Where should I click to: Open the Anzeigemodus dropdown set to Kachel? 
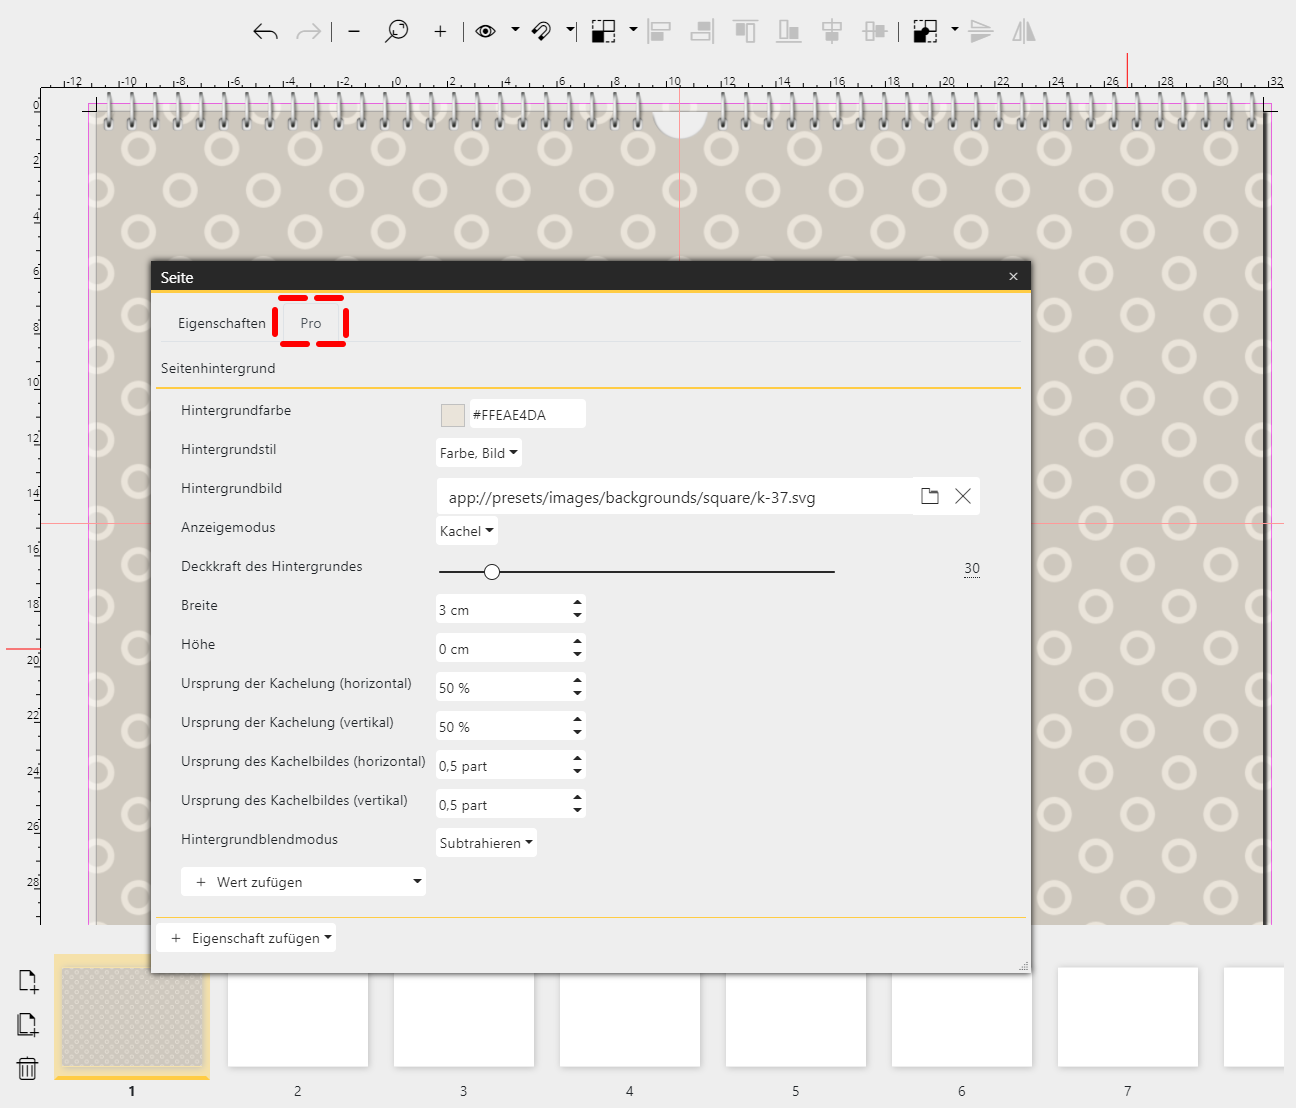point(467,531)
